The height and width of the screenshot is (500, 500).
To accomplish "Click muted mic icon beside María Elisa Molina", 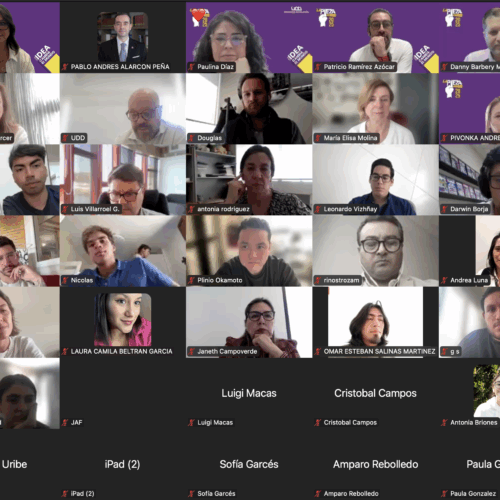I will tap(318, 138).
